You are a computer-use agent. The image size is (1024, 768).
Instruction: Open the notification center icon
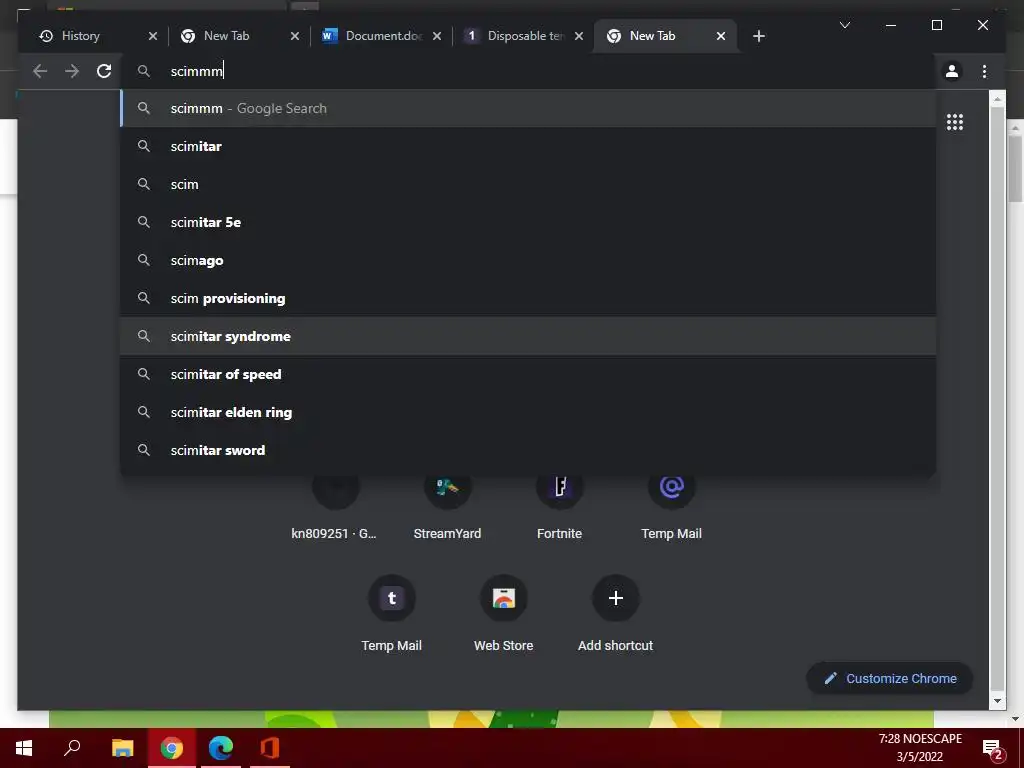pos(992,748)
